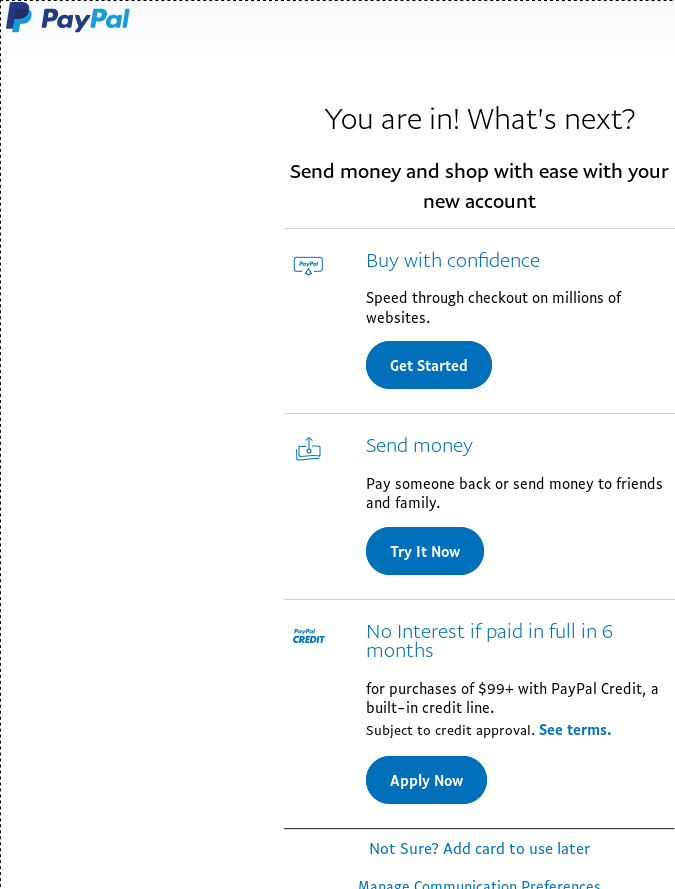The image size is (675, 889).
Task: Click the Send money upload icon
Action: (308, 450)
